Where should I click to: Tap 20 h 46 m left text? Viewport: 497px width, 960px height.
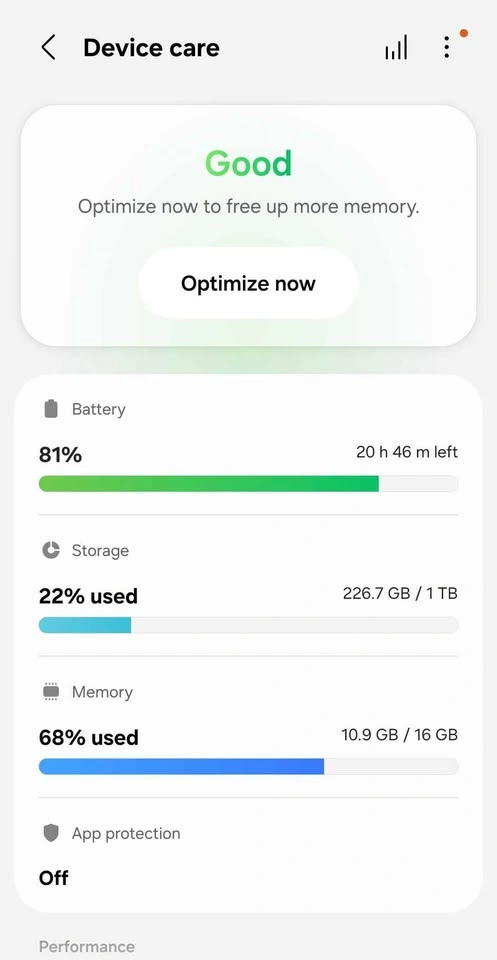(407, 452)
